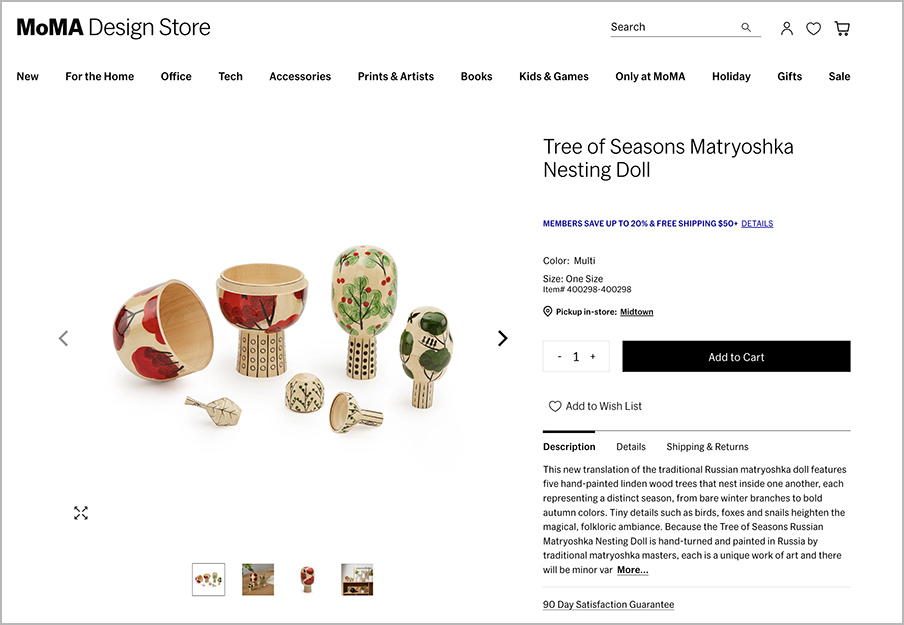The height and width of the screenshot is (625, 904).
Task: Decrease quantity with minus button
Action: [559, 357]
